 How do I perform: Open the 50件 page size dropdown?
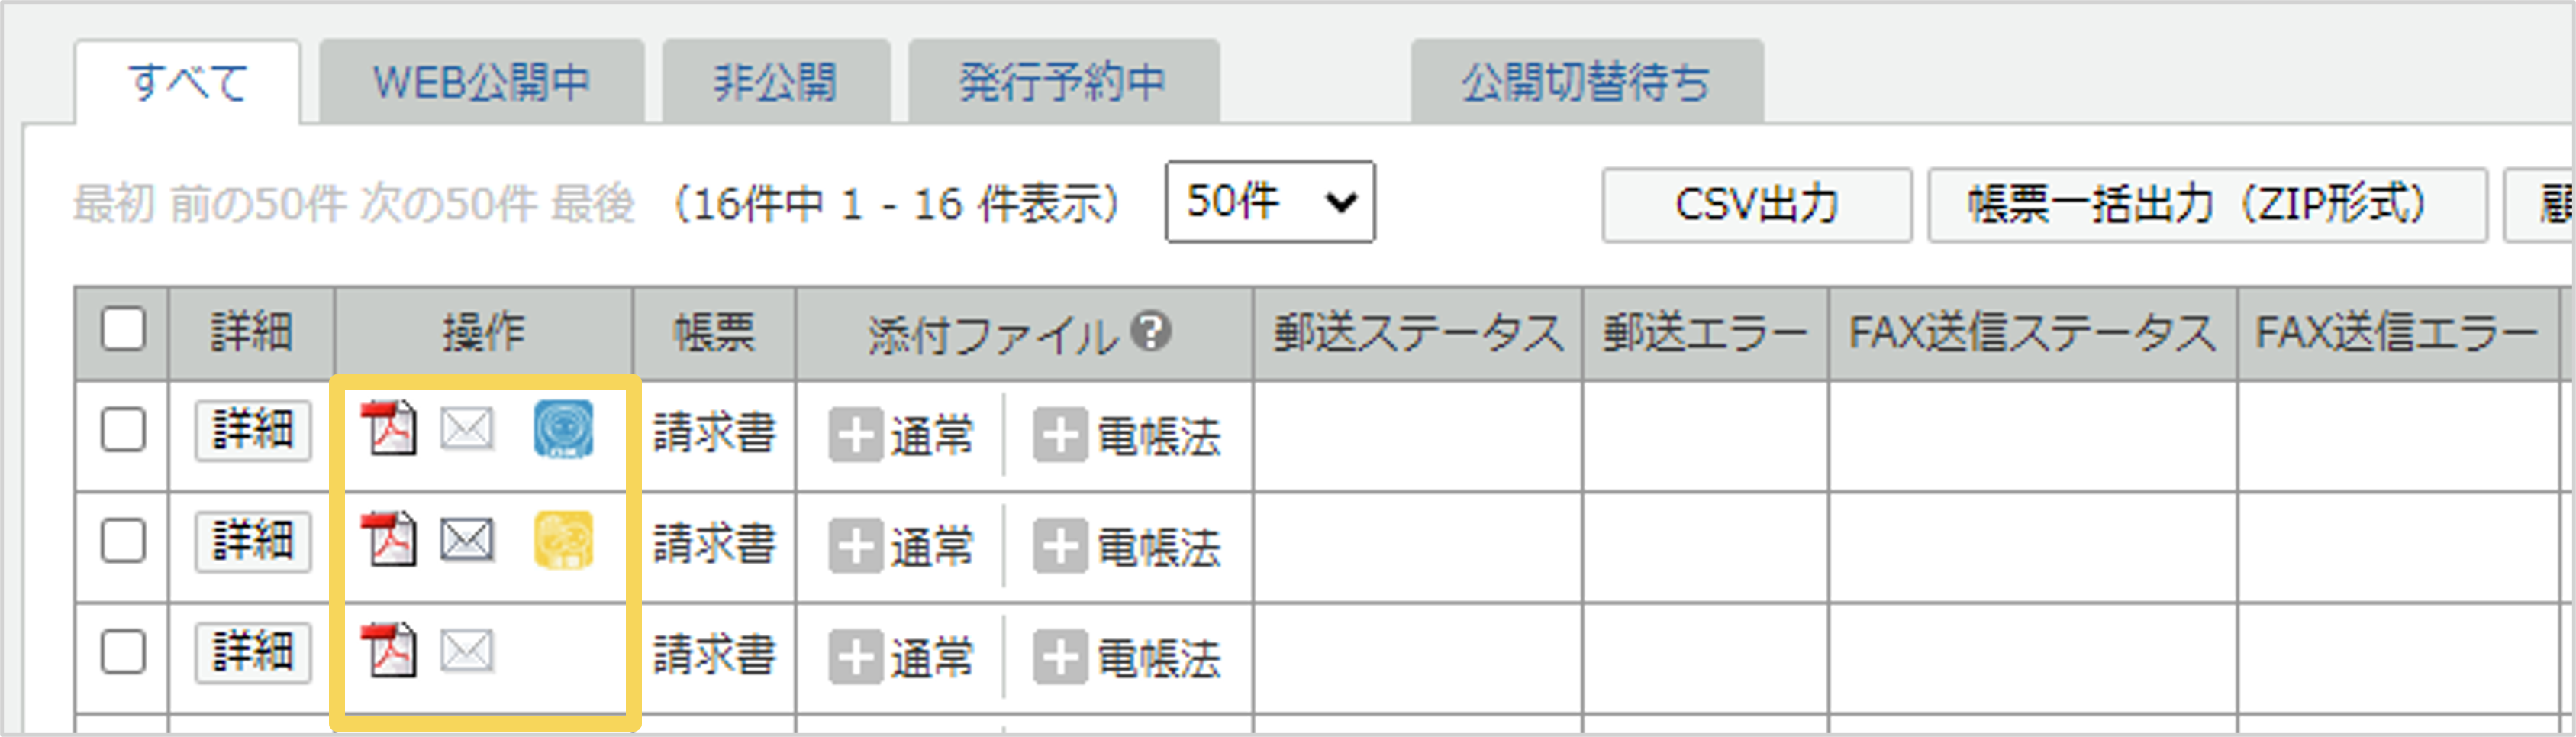pos(1270,203)
